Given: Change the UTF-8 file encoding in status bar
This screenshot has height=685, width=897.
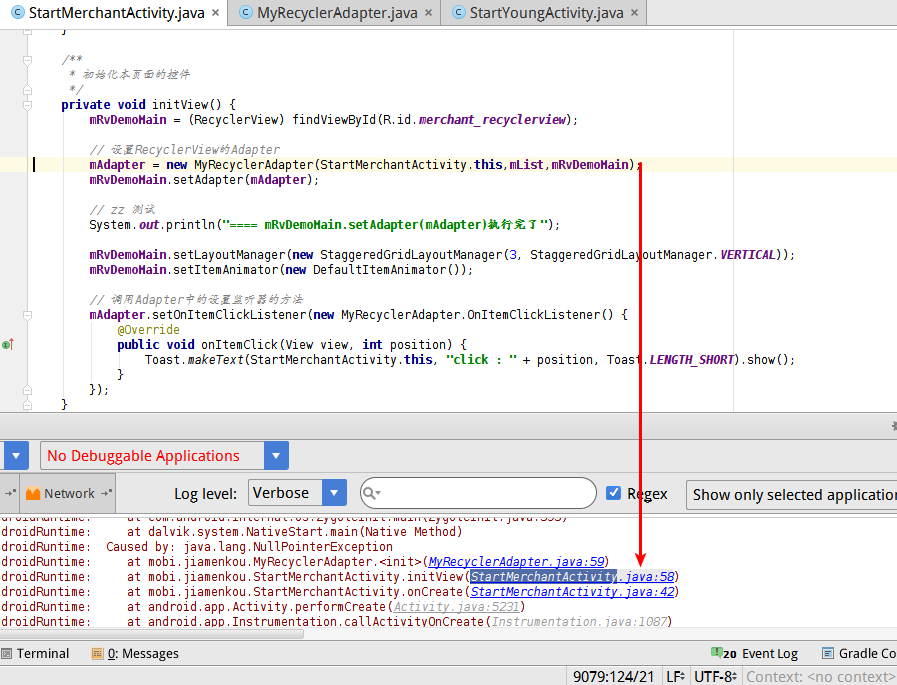Looking at the screenshot, I should [715, 677].
